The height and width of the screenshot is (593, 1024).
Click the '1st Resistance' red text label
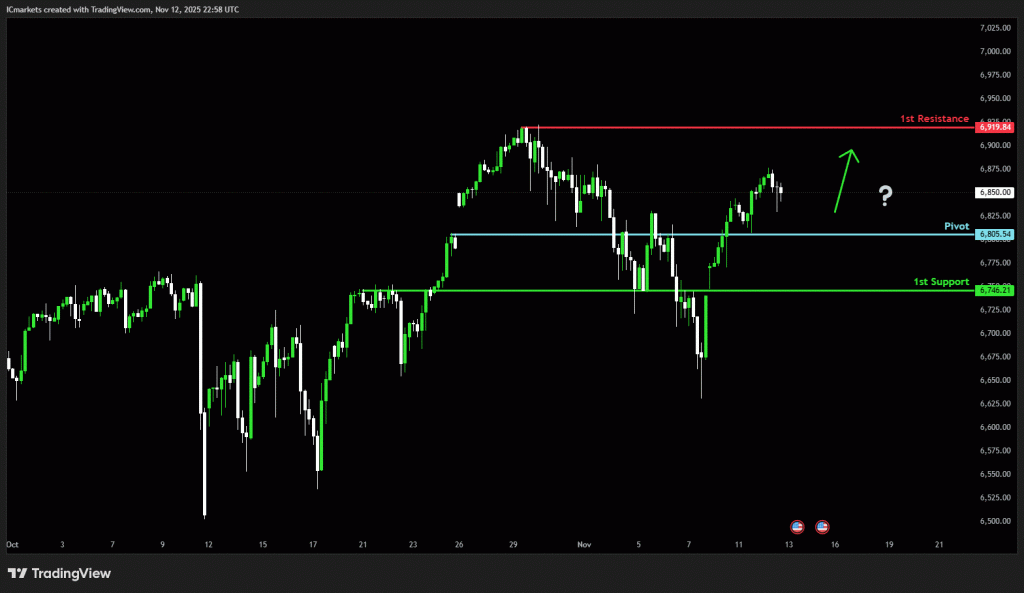point(933,118)
